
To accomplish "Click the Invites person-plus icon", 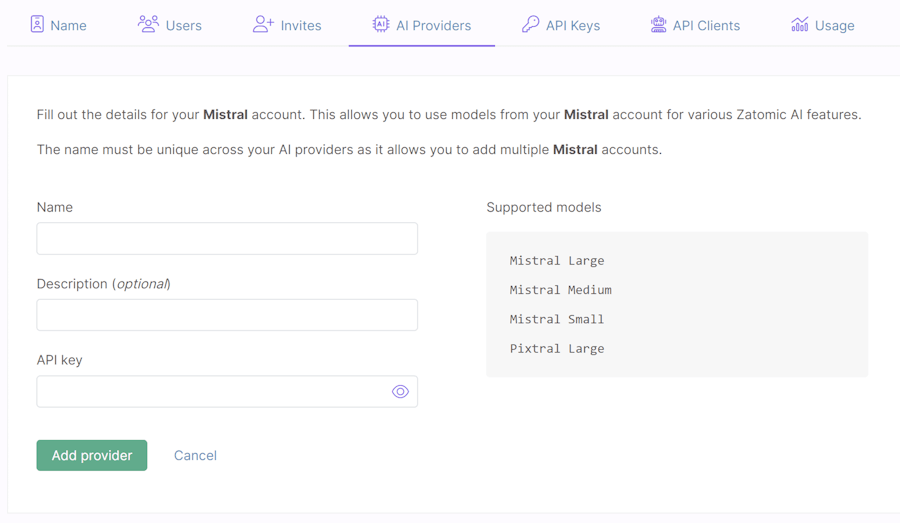I will (263, 24).
